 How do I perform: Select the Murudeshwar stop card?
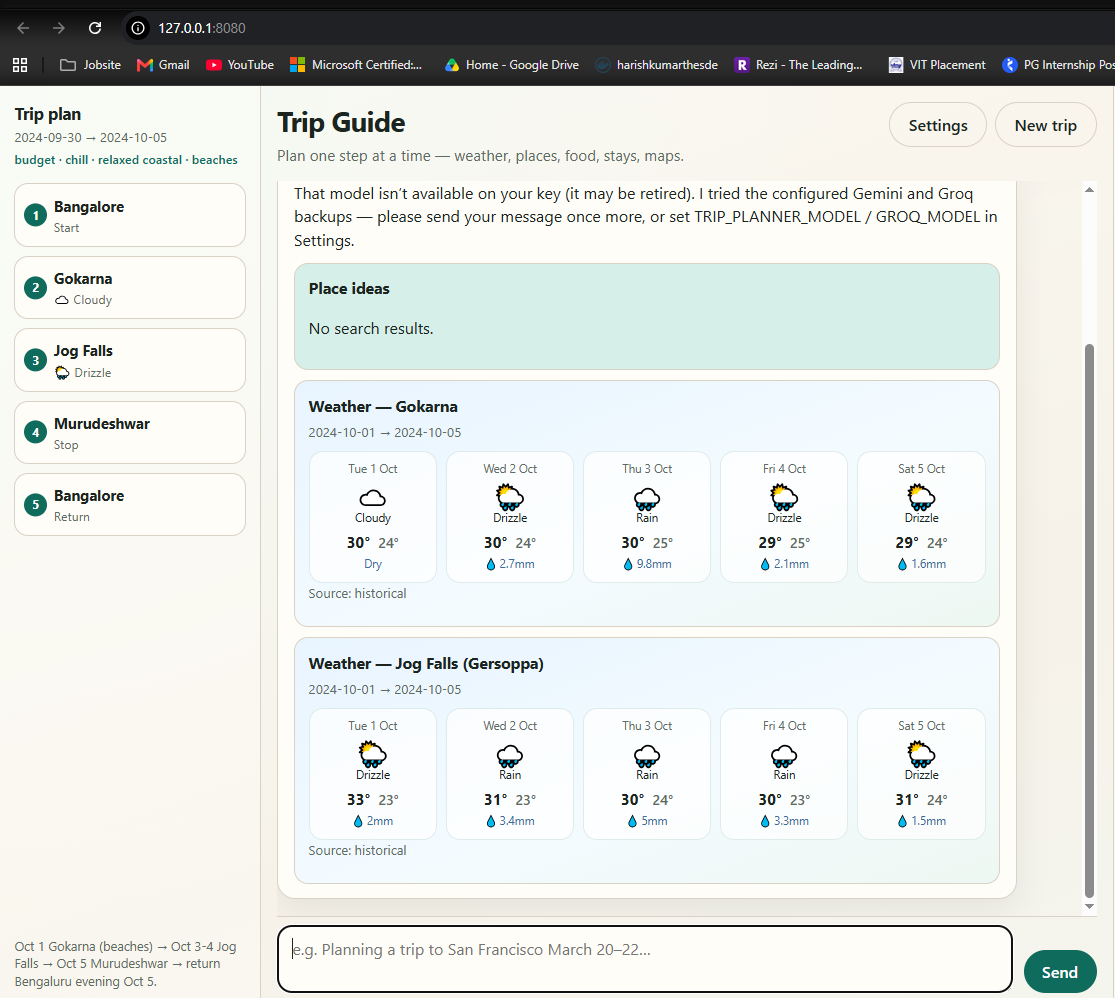[x=129, y=432]
